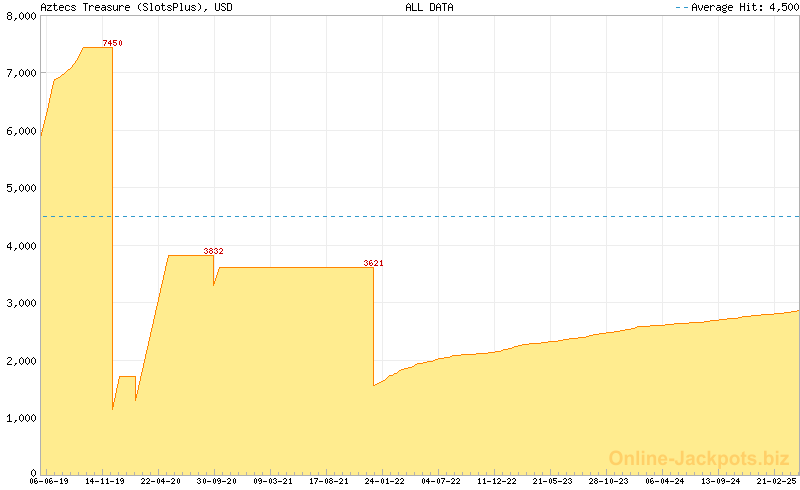
Task: Click the 17-08-21 date tick
Action: 329,481
